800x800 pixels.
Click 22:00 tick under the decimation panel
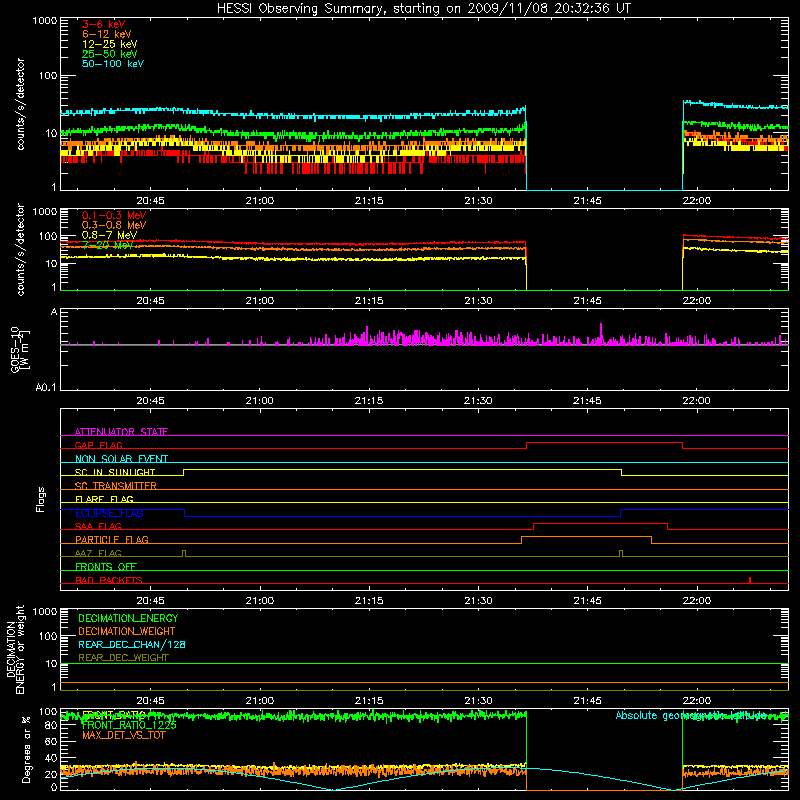(x=696, y=701)
